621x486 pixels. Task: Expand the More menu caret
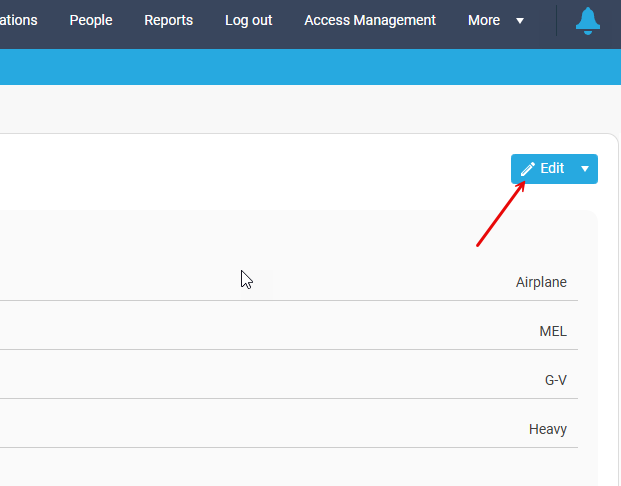click(519, 21)
